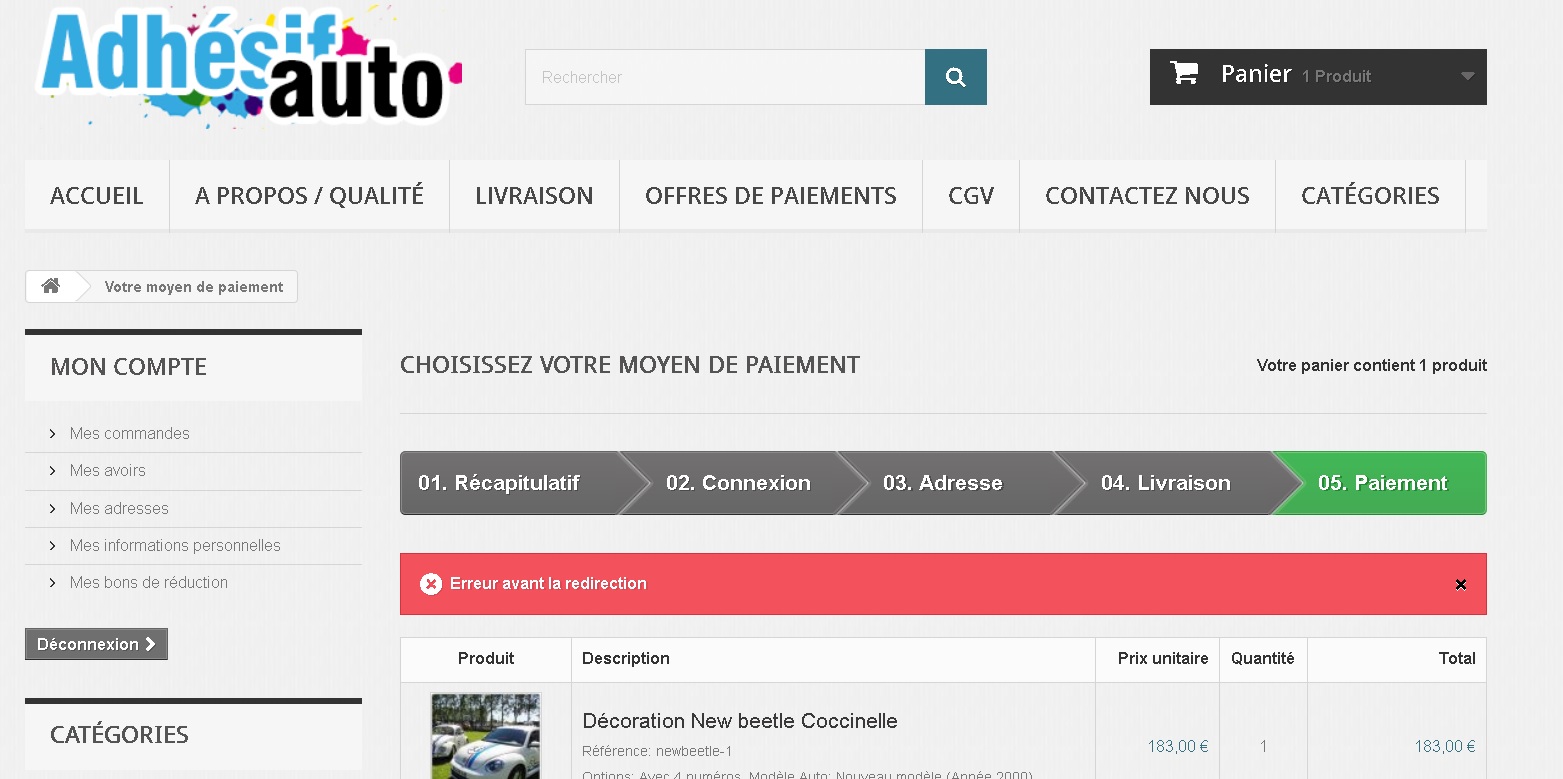Open Mes informations personnelles link

pyautogui.click(x=175, y=545)
